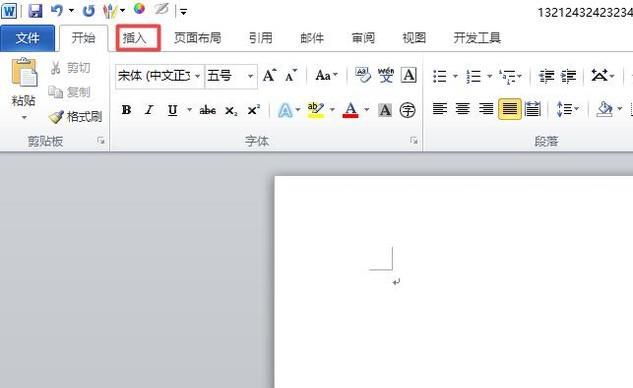Open the 剪贴板 clipboard pane launcher
This screenshot has height=388, width=633.
[x=101, y=141]
